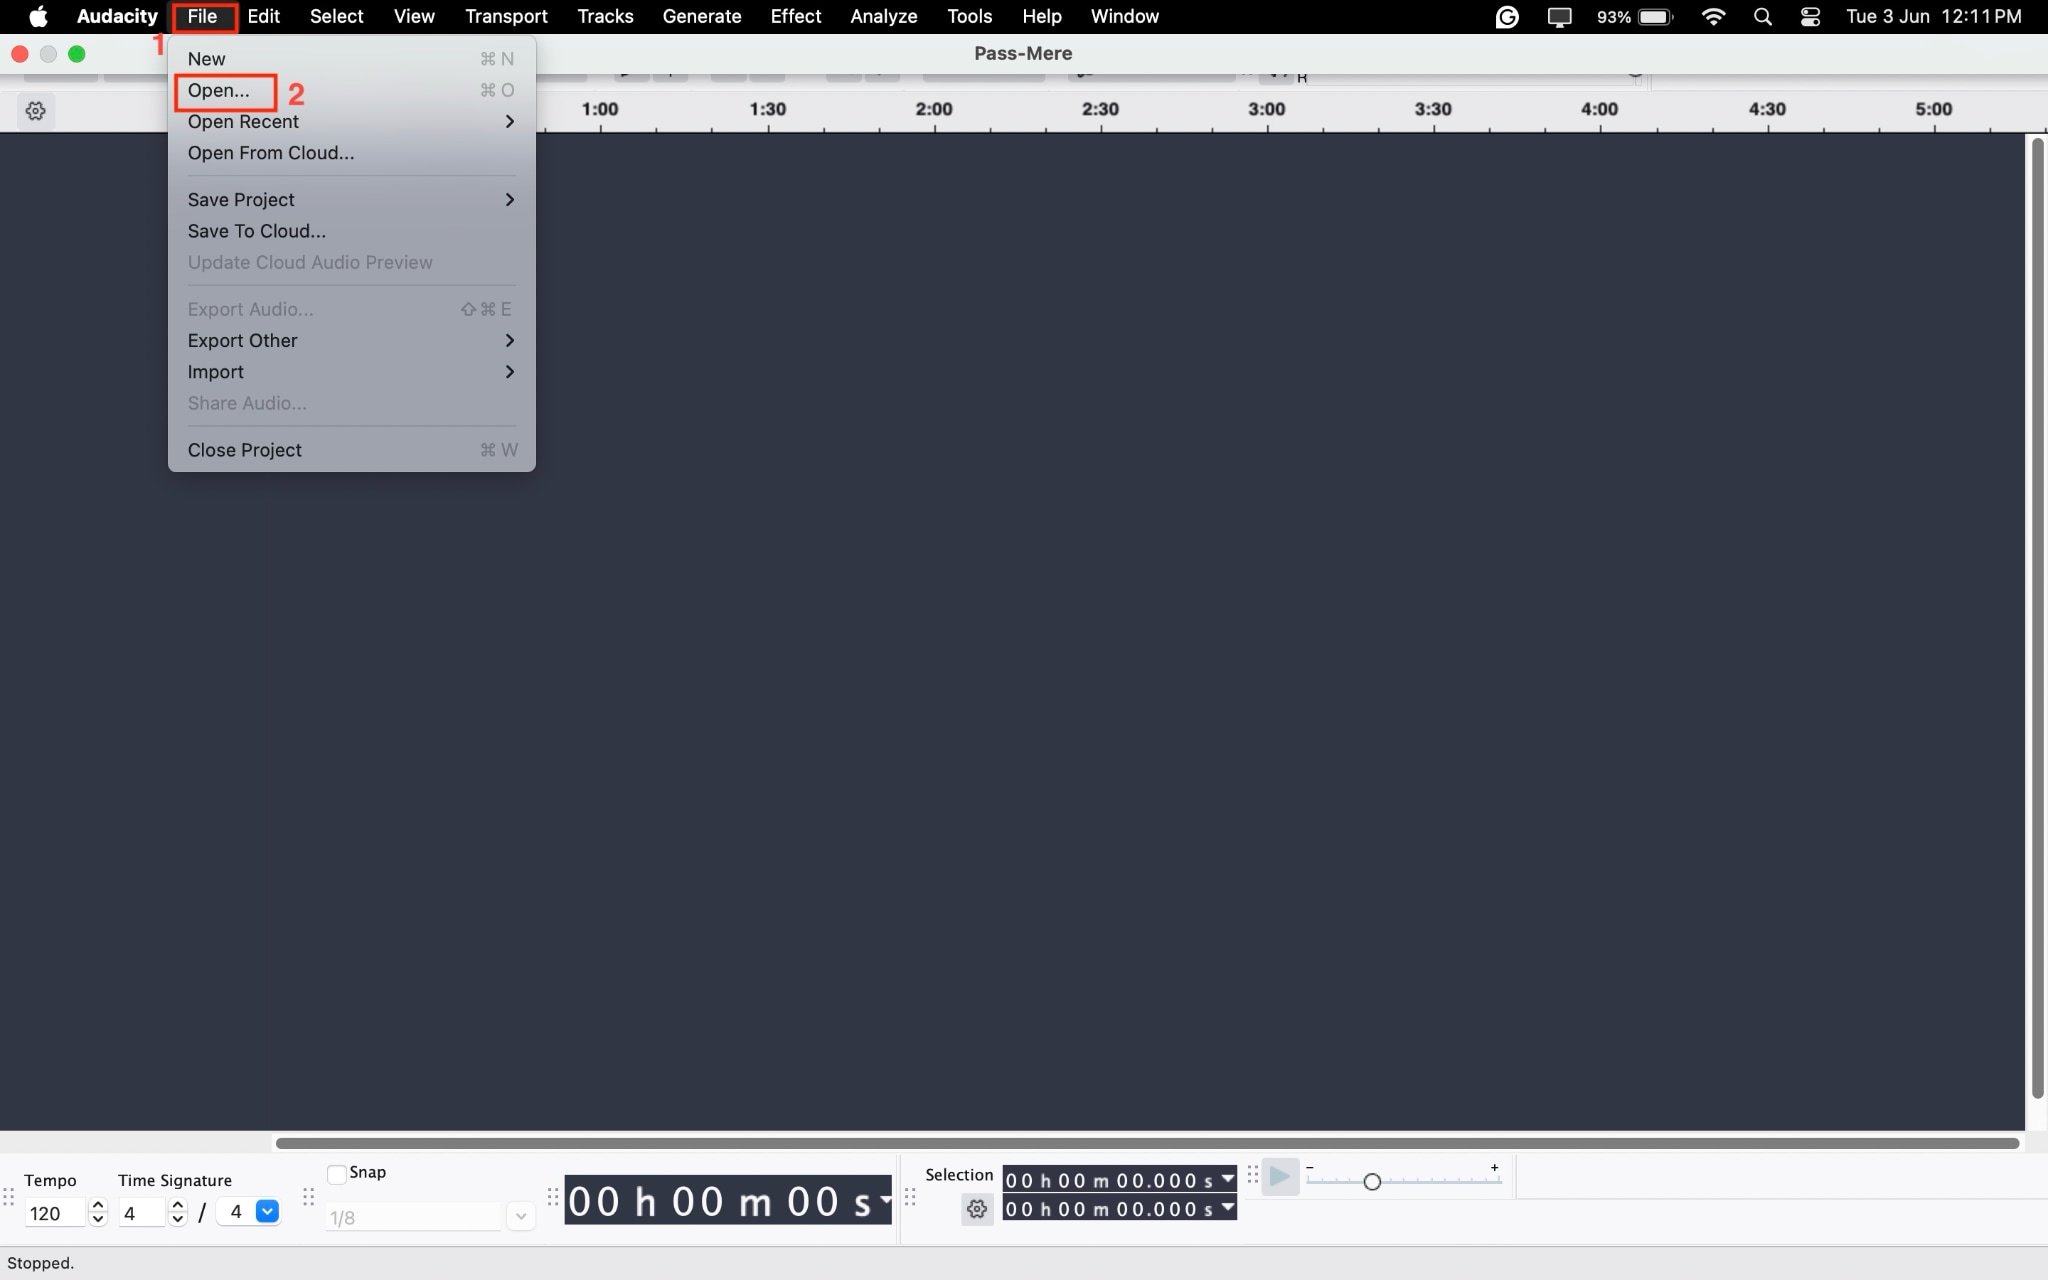
Task: Open the selection end time format arrow
Action: click(1228, 1208)
